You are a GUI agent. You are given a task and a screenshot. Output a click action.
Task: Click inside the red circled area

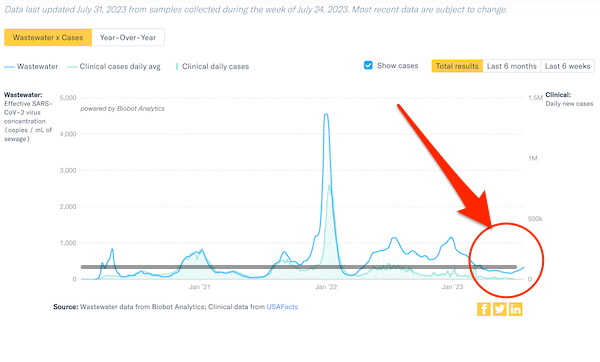[506, 260]
